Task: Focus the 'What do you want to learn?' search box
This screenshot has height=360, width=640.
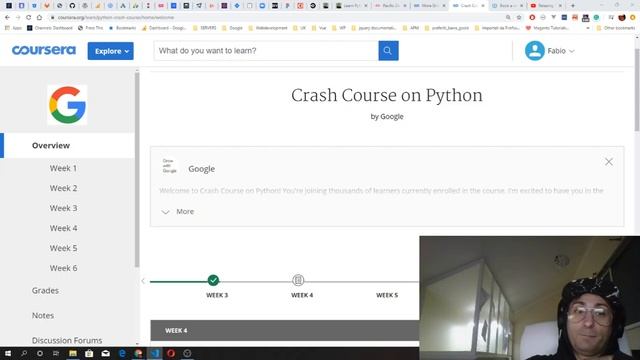Action: point(266,51)
